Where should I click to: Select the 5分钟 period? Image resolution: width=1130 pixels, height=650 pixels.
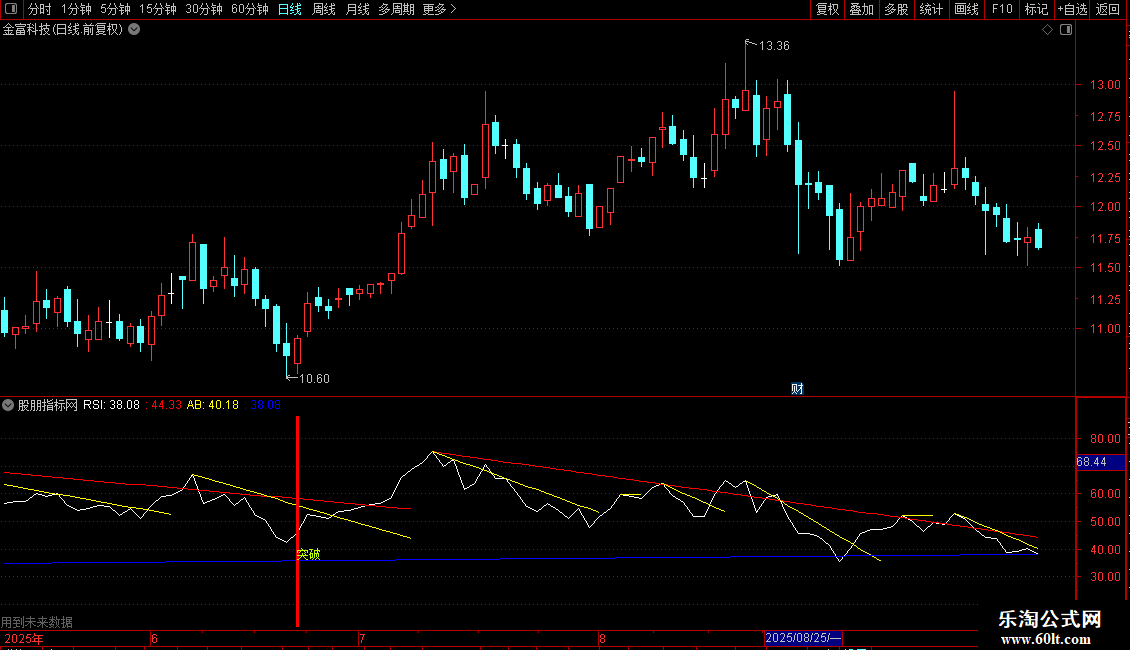115,9
